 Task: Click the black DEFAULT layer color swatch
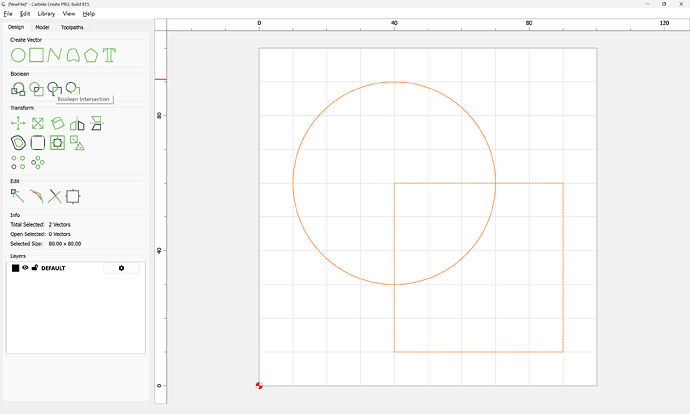[x=15, y=268]
